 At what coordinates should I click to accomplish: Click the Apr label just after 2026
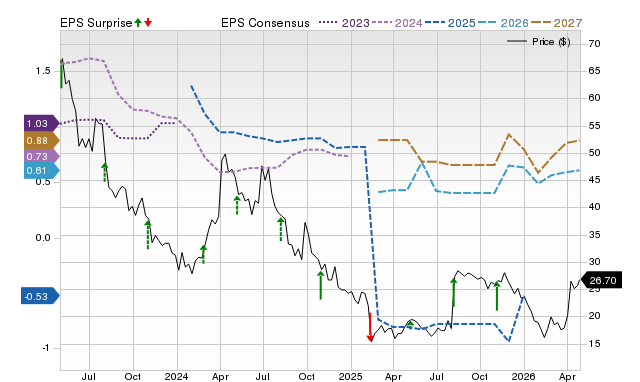567,377
